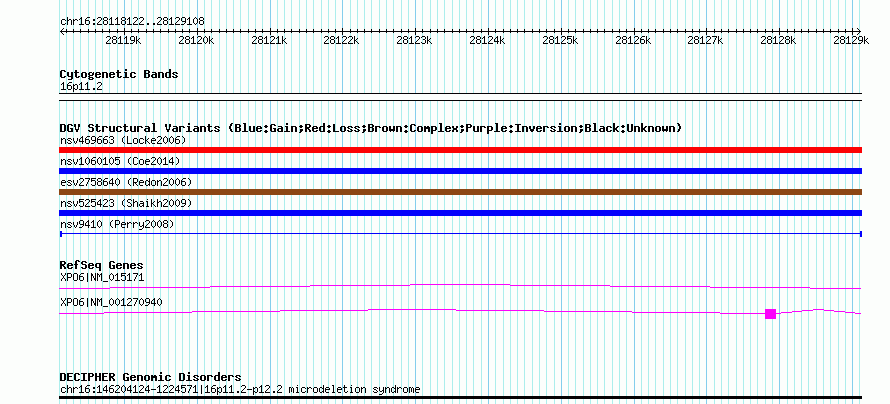This screenshot has width=890, height=404.
Task: Click the XPO6|NM_001270940 transcript label
Action: click(x=111, y=302)
